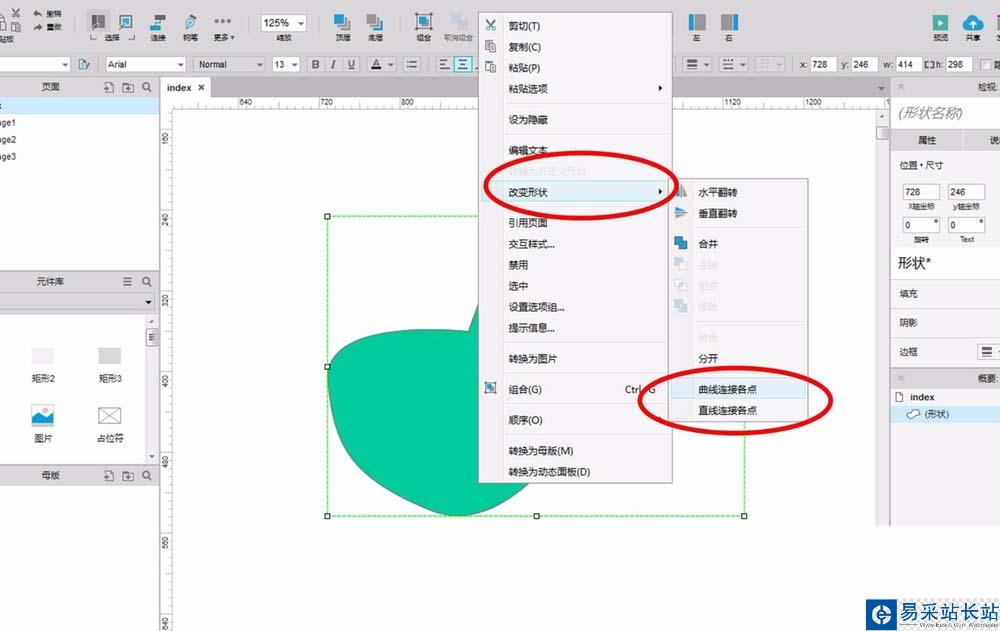Choose the contained selection mode icon
1000x631 pixels.
(126, 22)
